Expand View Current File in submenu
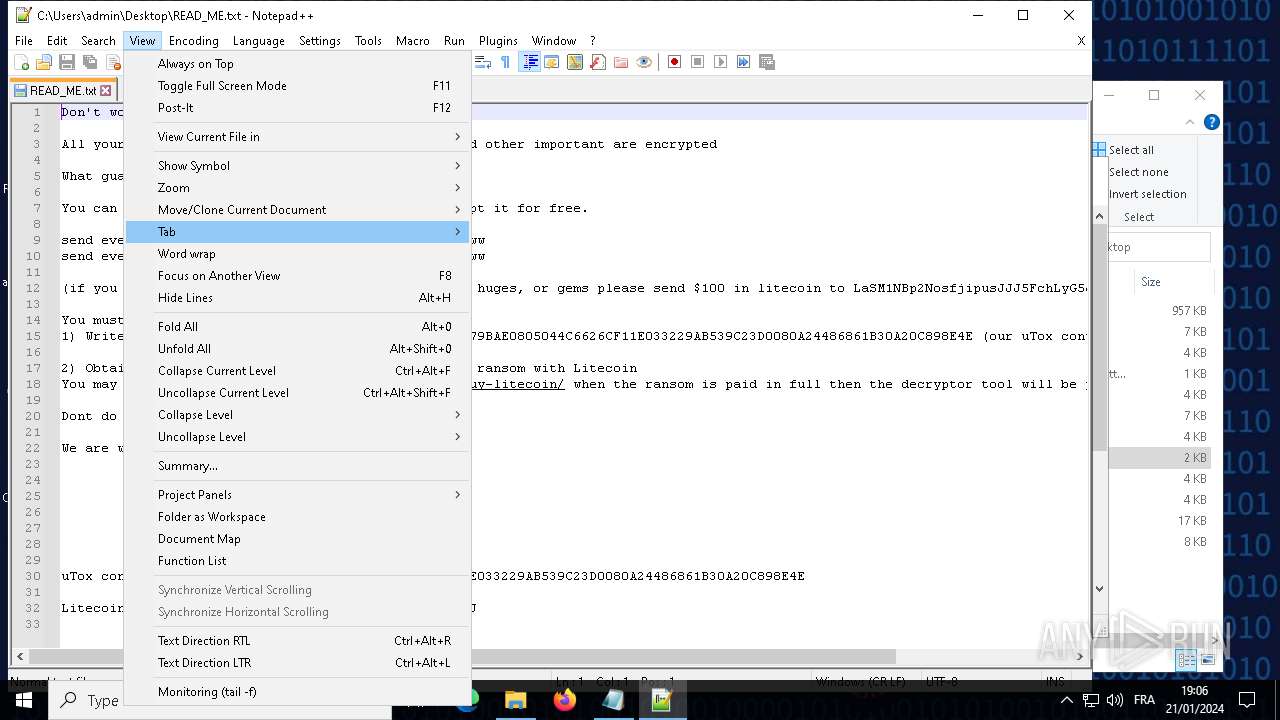Image resolution: width=1280 pixels, height=720 pixels. (297, 137)
